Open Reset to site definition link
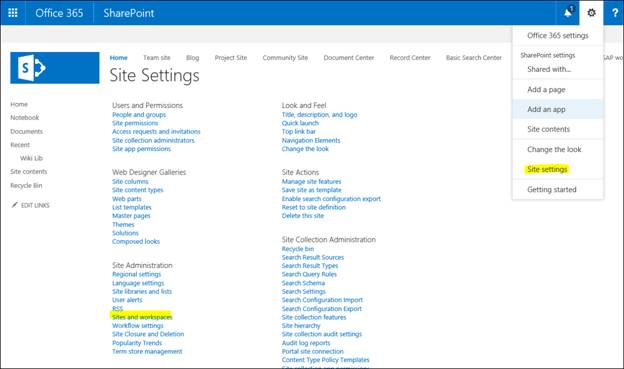624x369 pixels. pyautogui.click(x=314, y=207)
